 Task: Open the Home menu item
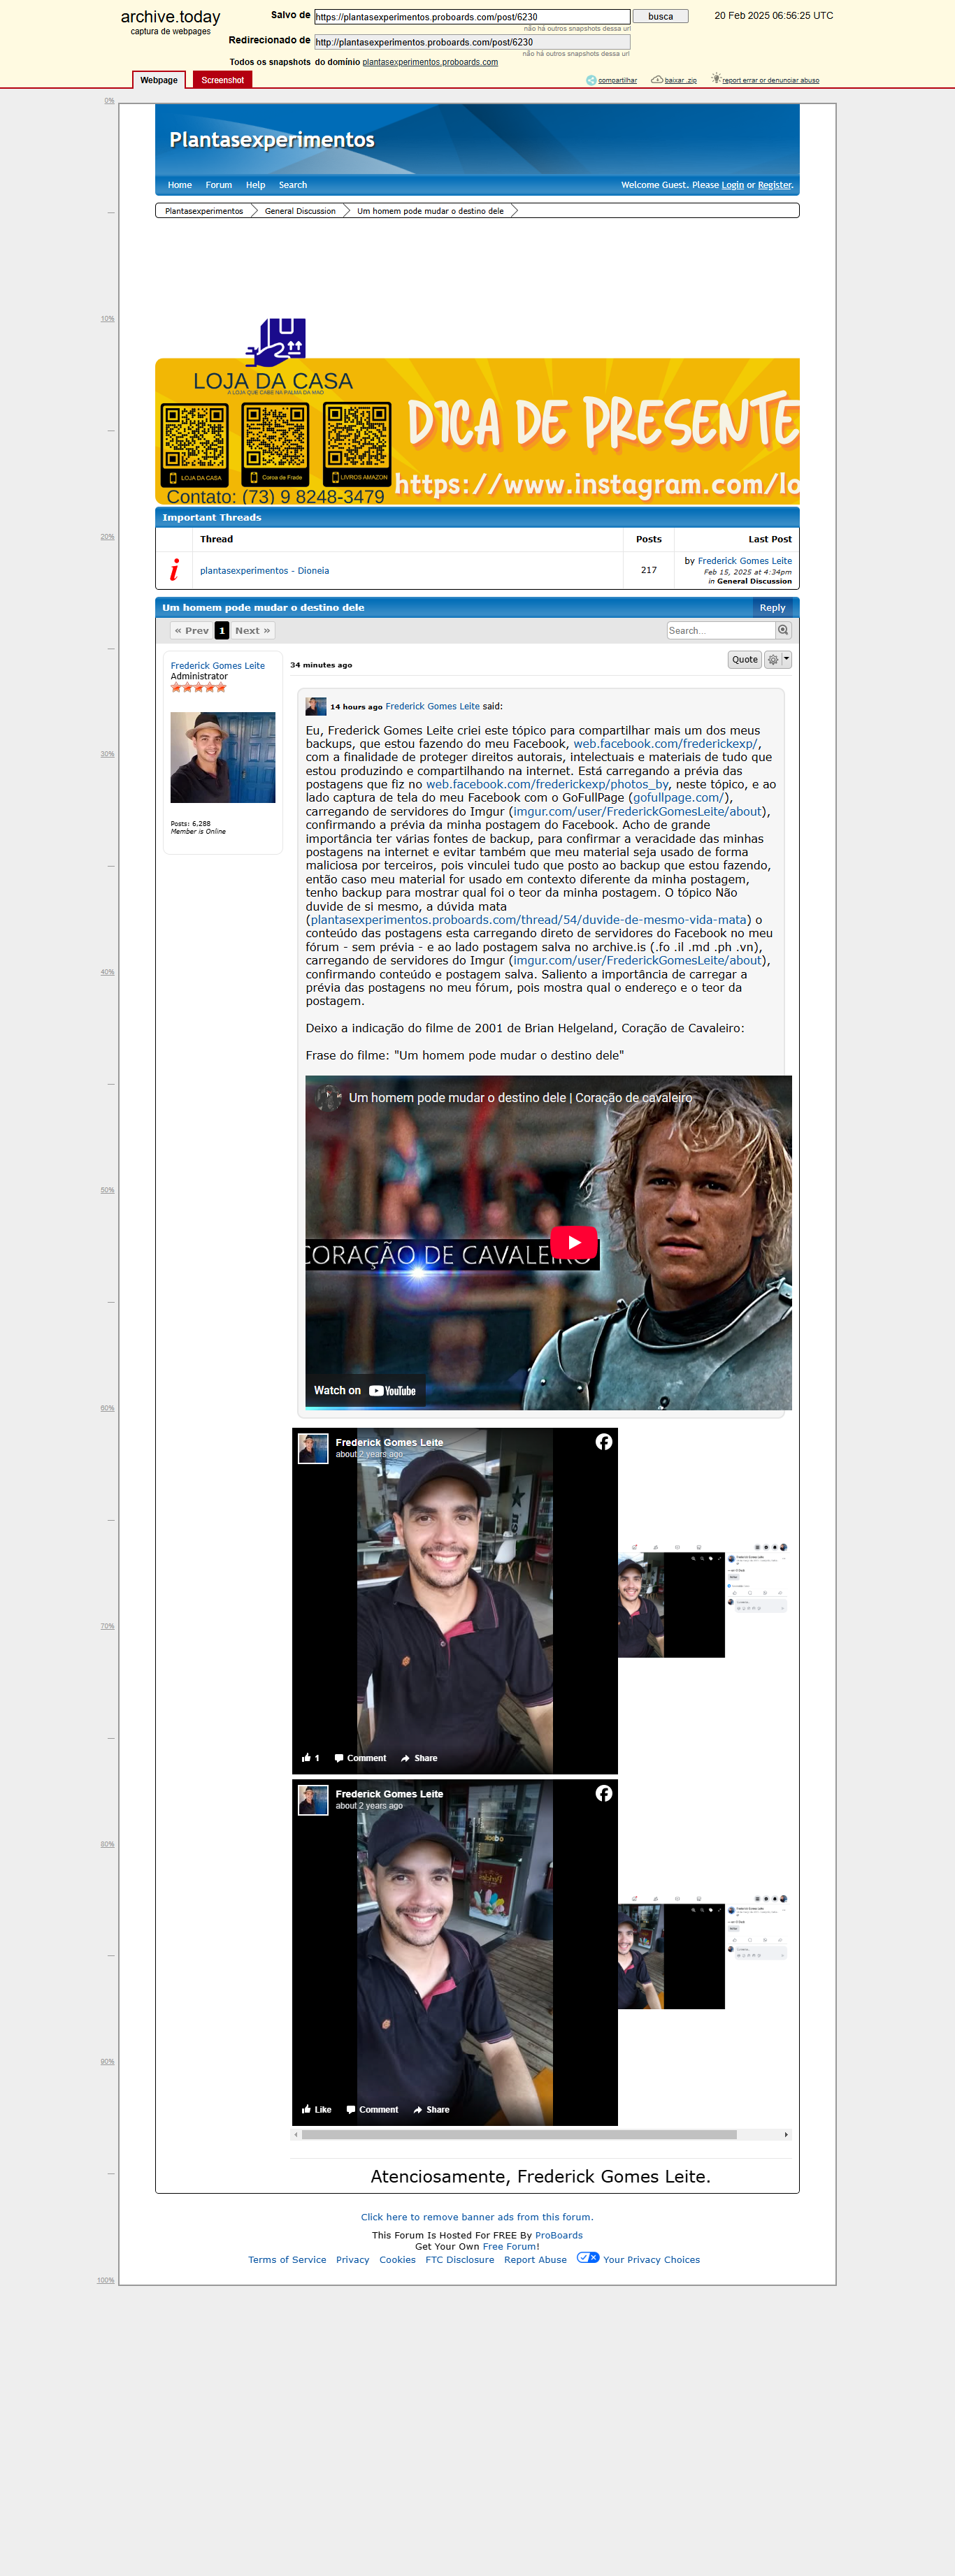tap(180, 185)
